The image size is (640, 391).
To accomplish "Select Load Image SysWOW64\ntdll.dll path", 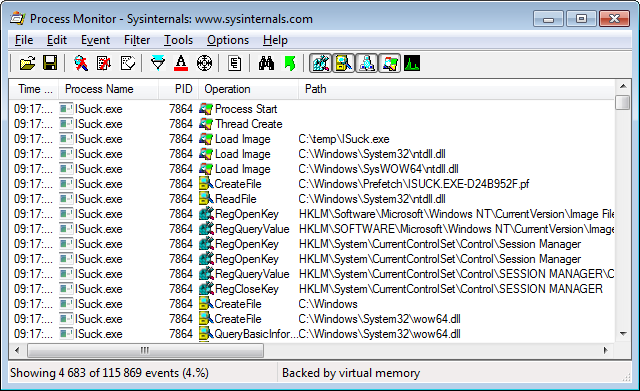I will coord(378,169).
